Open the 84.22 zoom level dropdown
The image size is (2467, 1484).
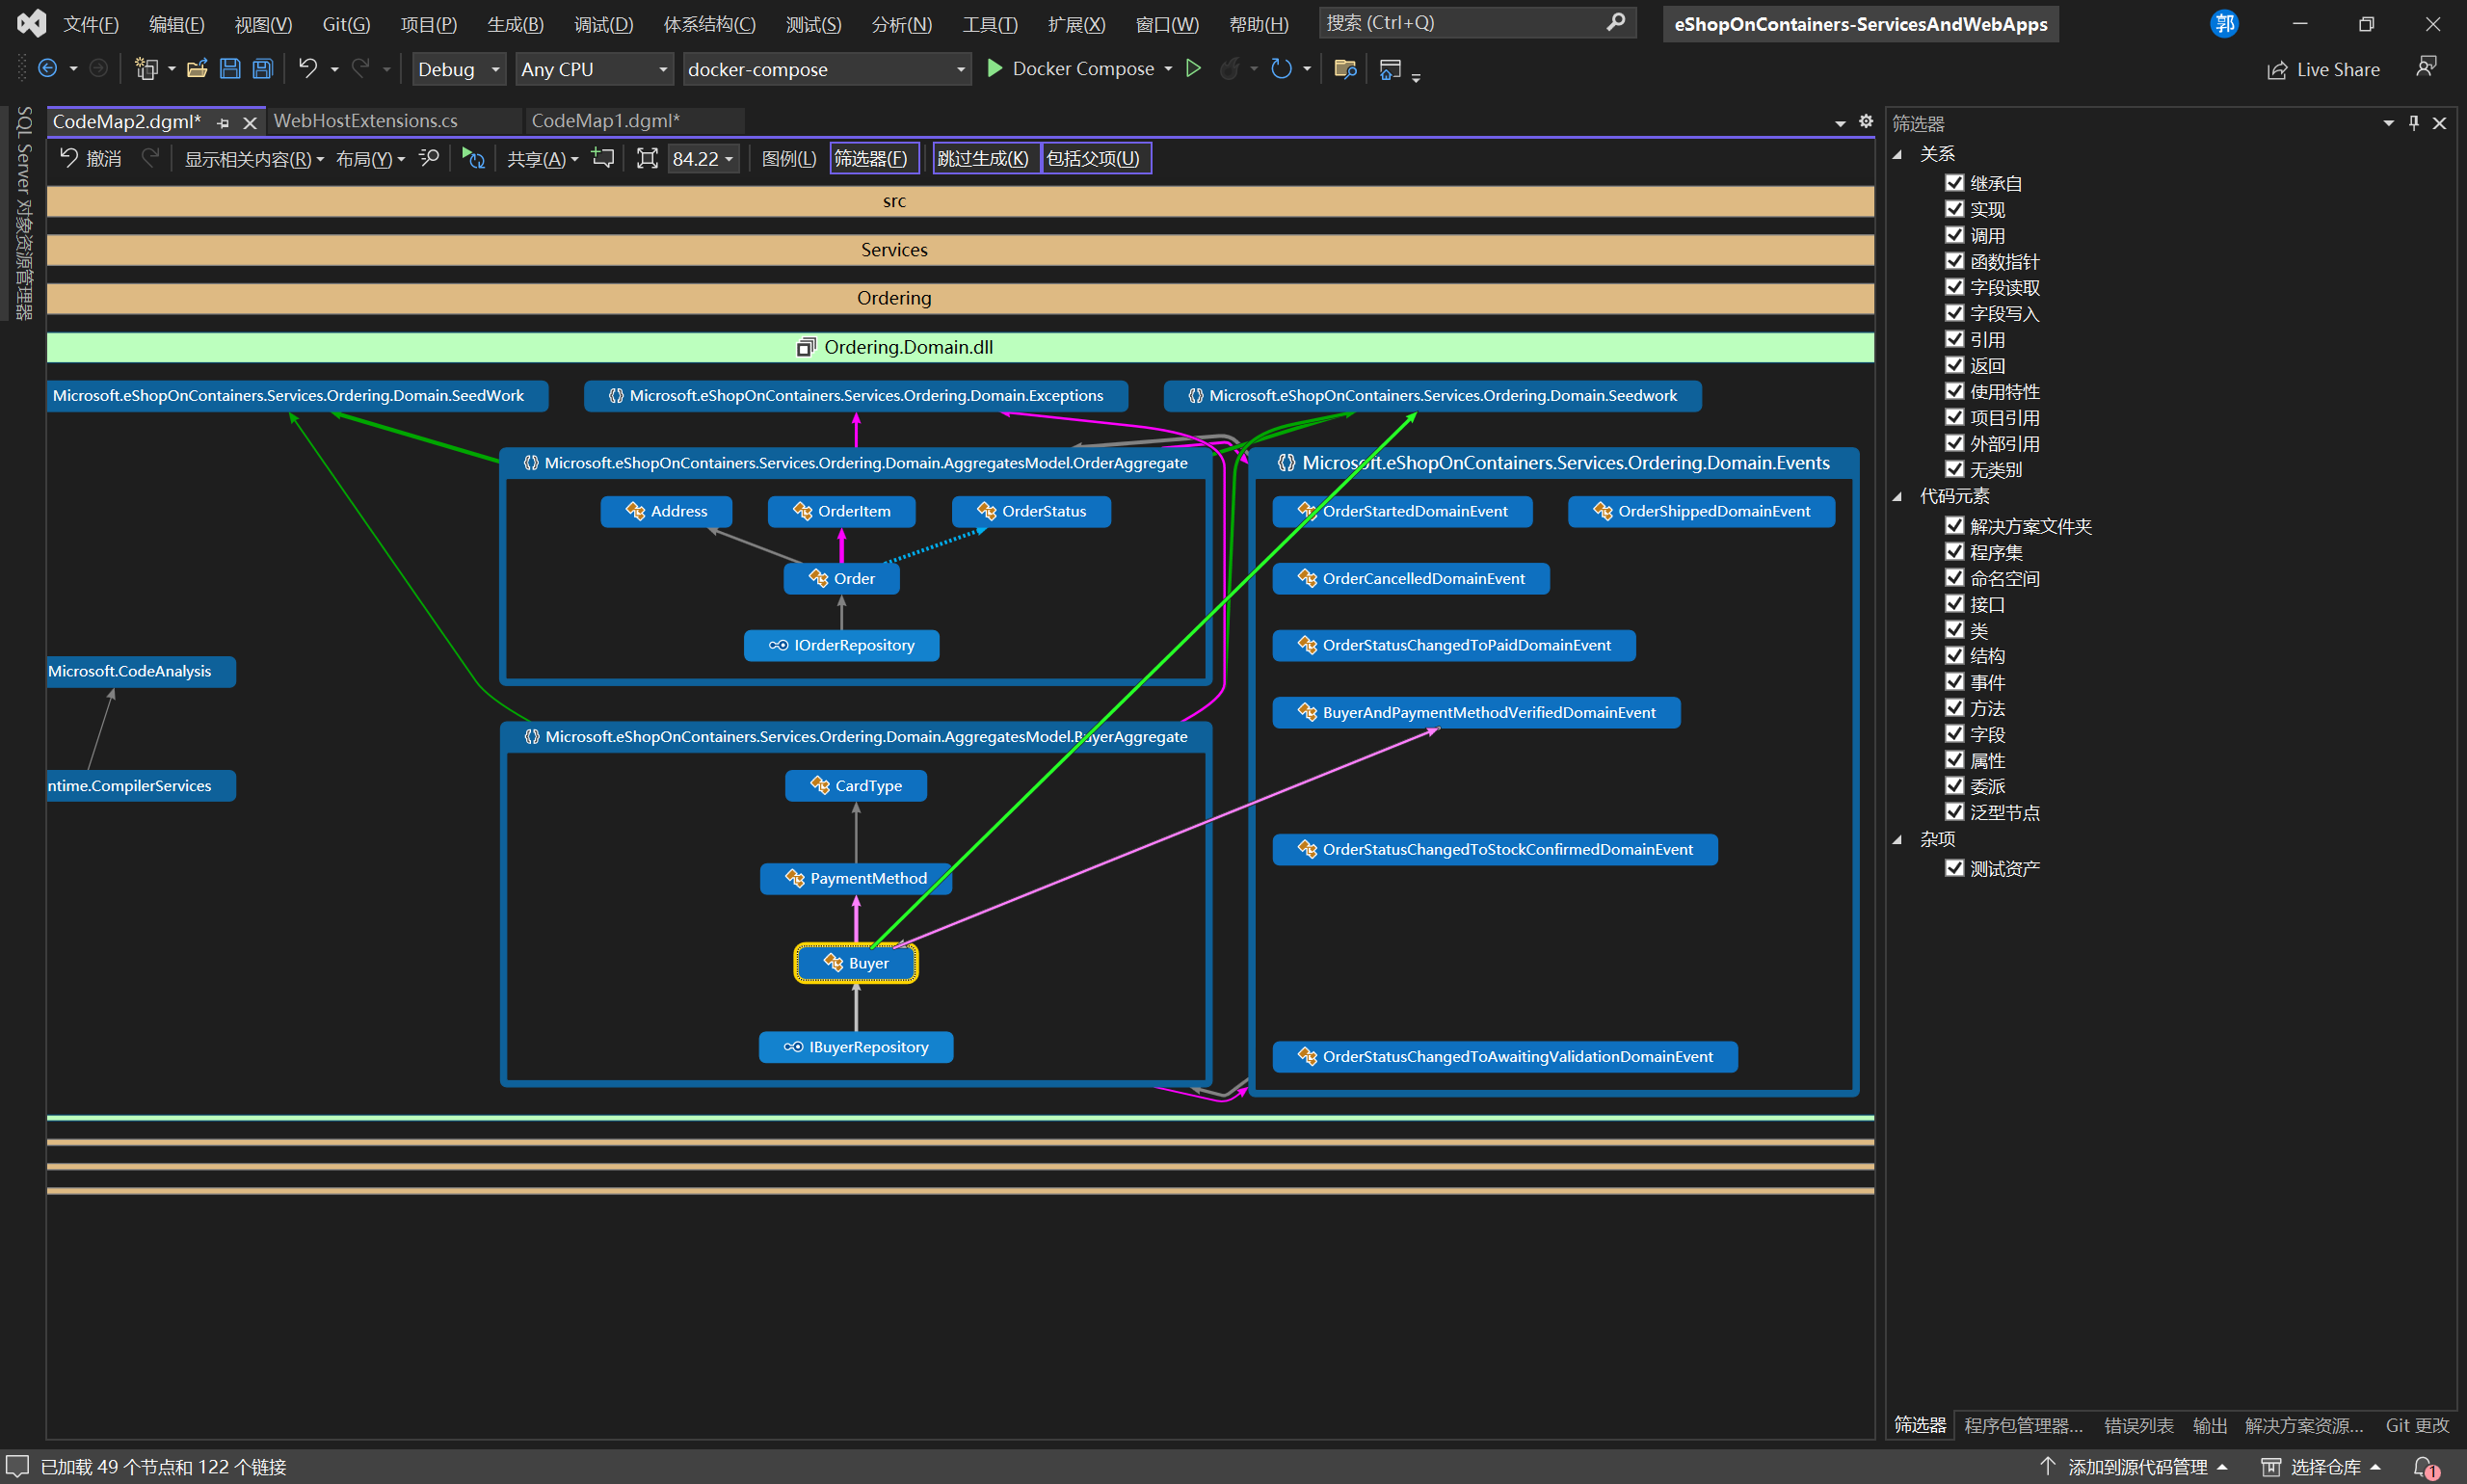pyautogui.click(x=703, y=159)
